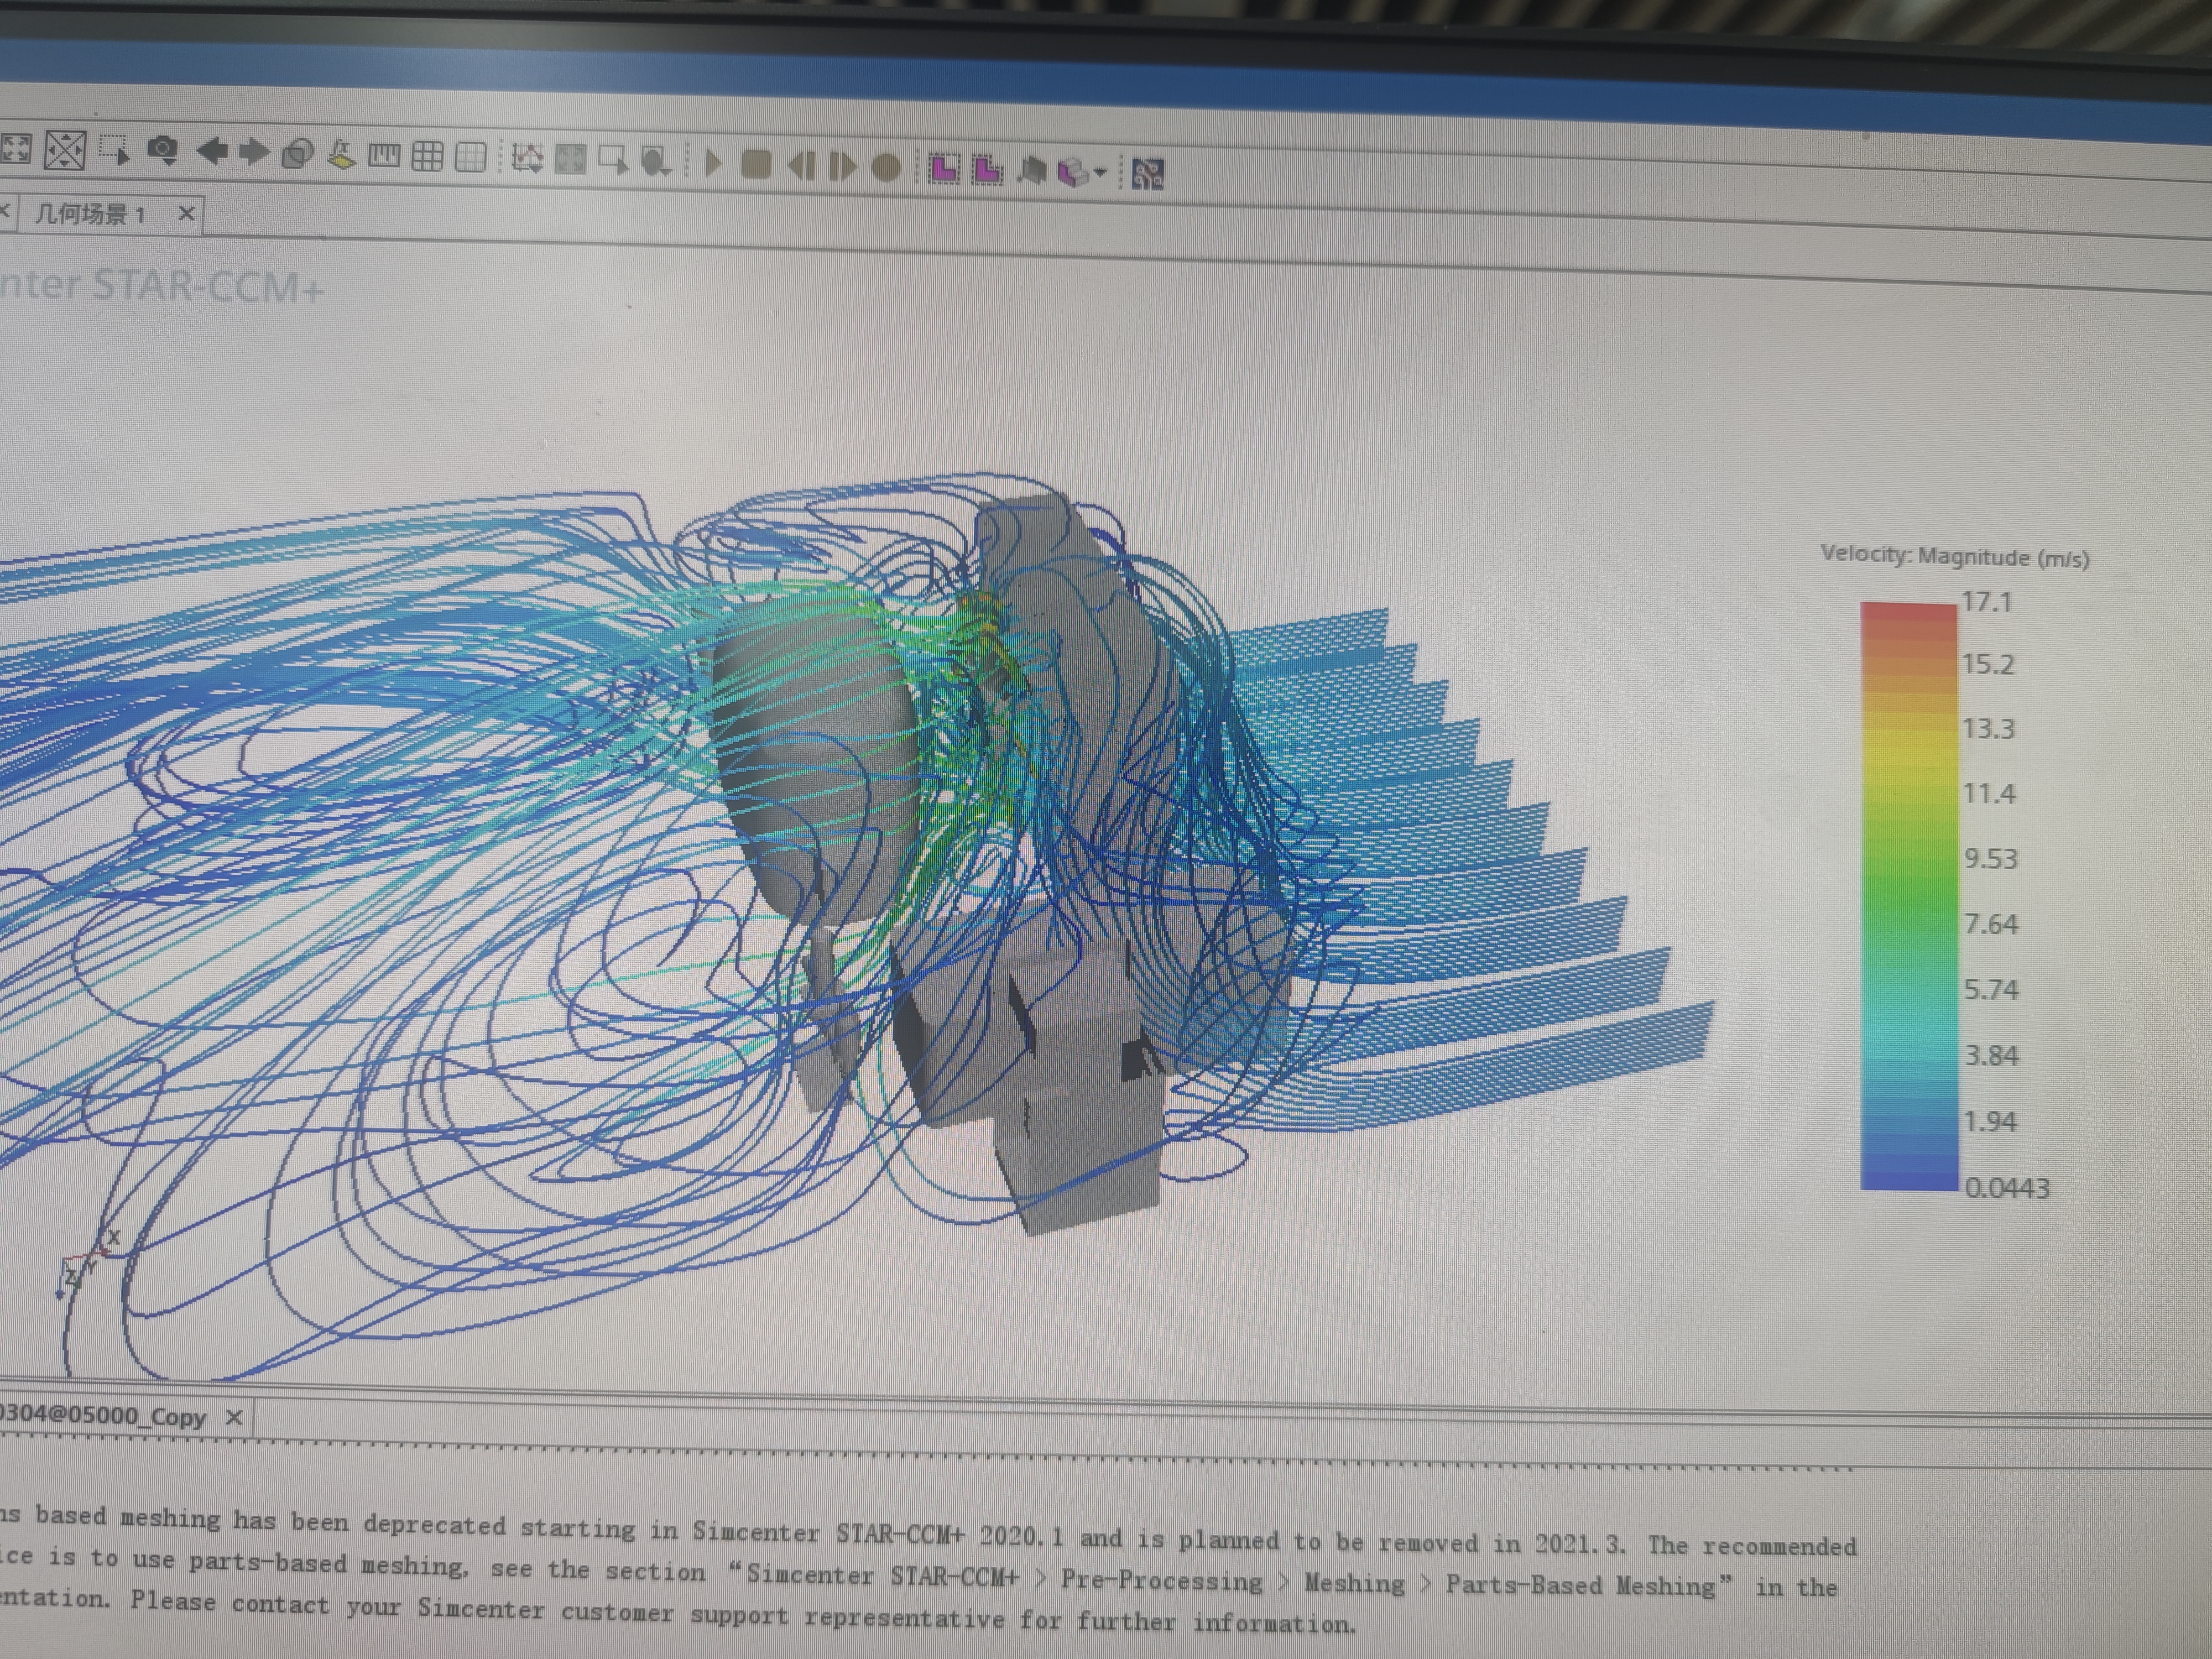
Task: Open the camera saved-views icon
Action: pyautogui.click(x=162, y=151)
